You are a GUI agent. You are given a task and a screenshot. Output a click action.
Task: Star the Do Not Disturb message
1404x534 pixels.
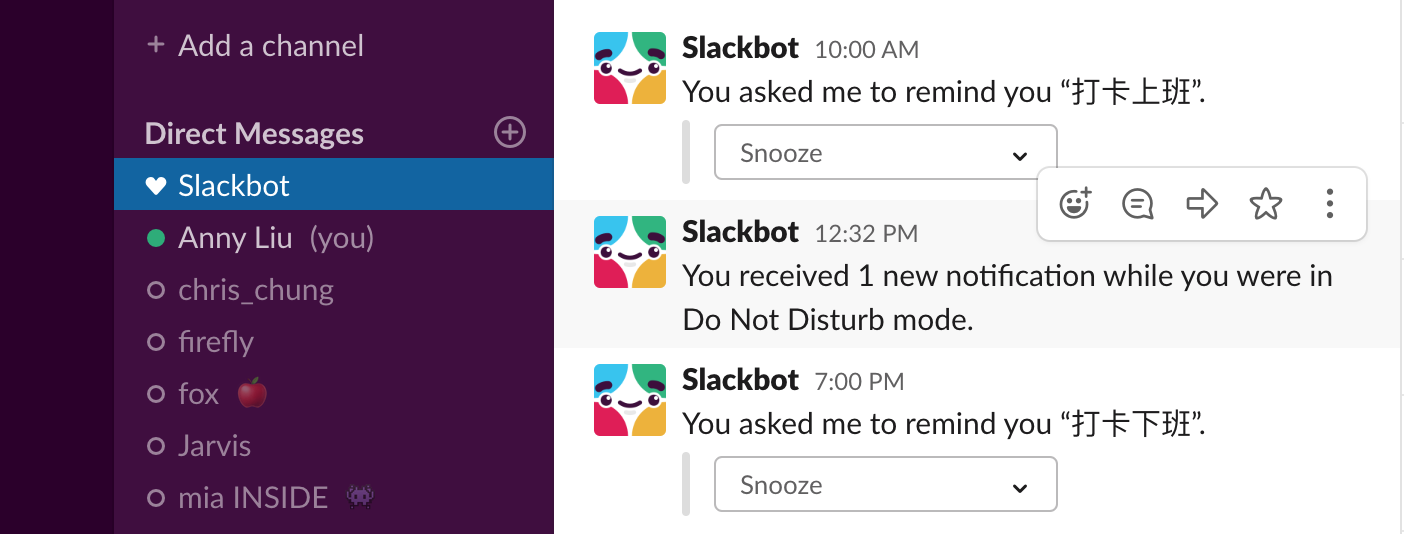[1266, 204]
